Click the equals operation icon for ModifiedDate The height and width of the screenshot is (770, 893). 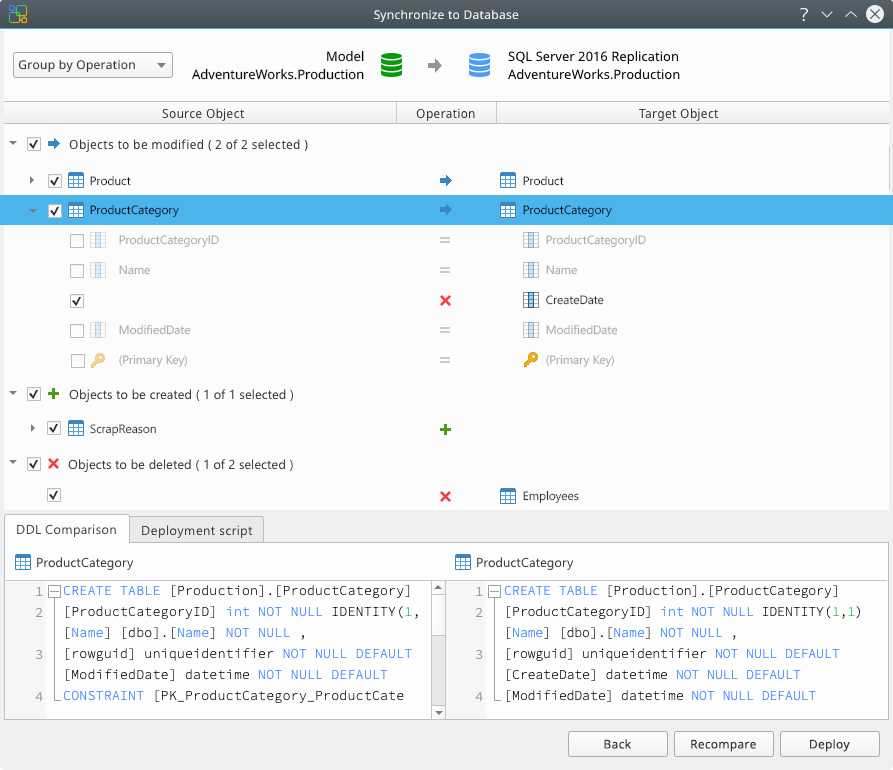coord(445,330)
